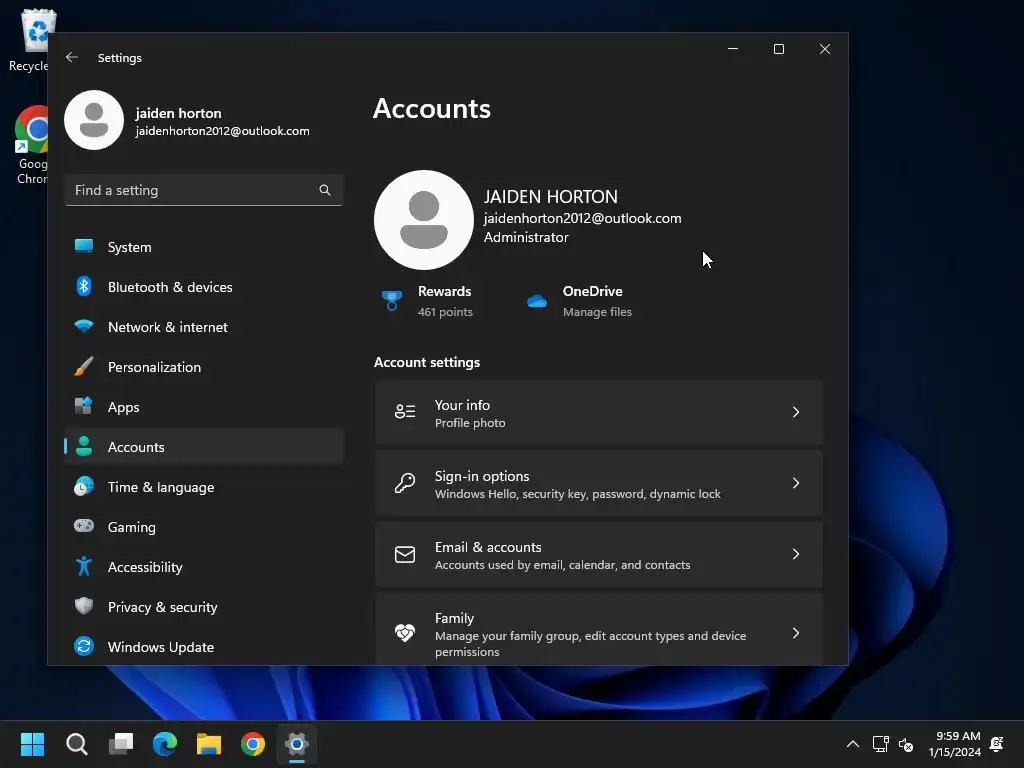Open Rewards 461 points link
Viewport: 1024px width, 768px height.
(x=428, y=301)
